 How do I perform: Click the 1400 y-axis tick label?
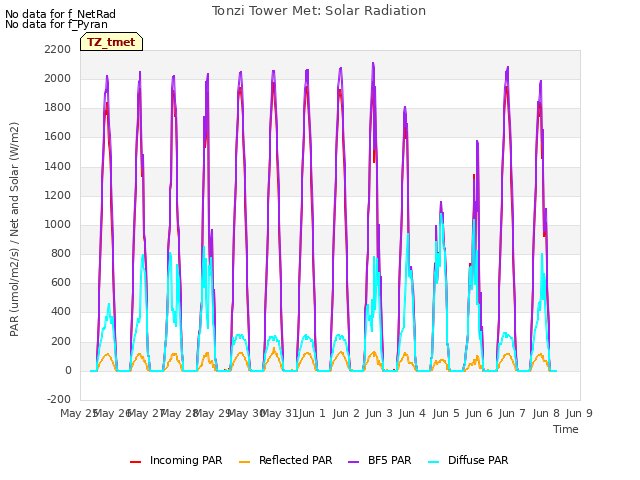(58, 167)
